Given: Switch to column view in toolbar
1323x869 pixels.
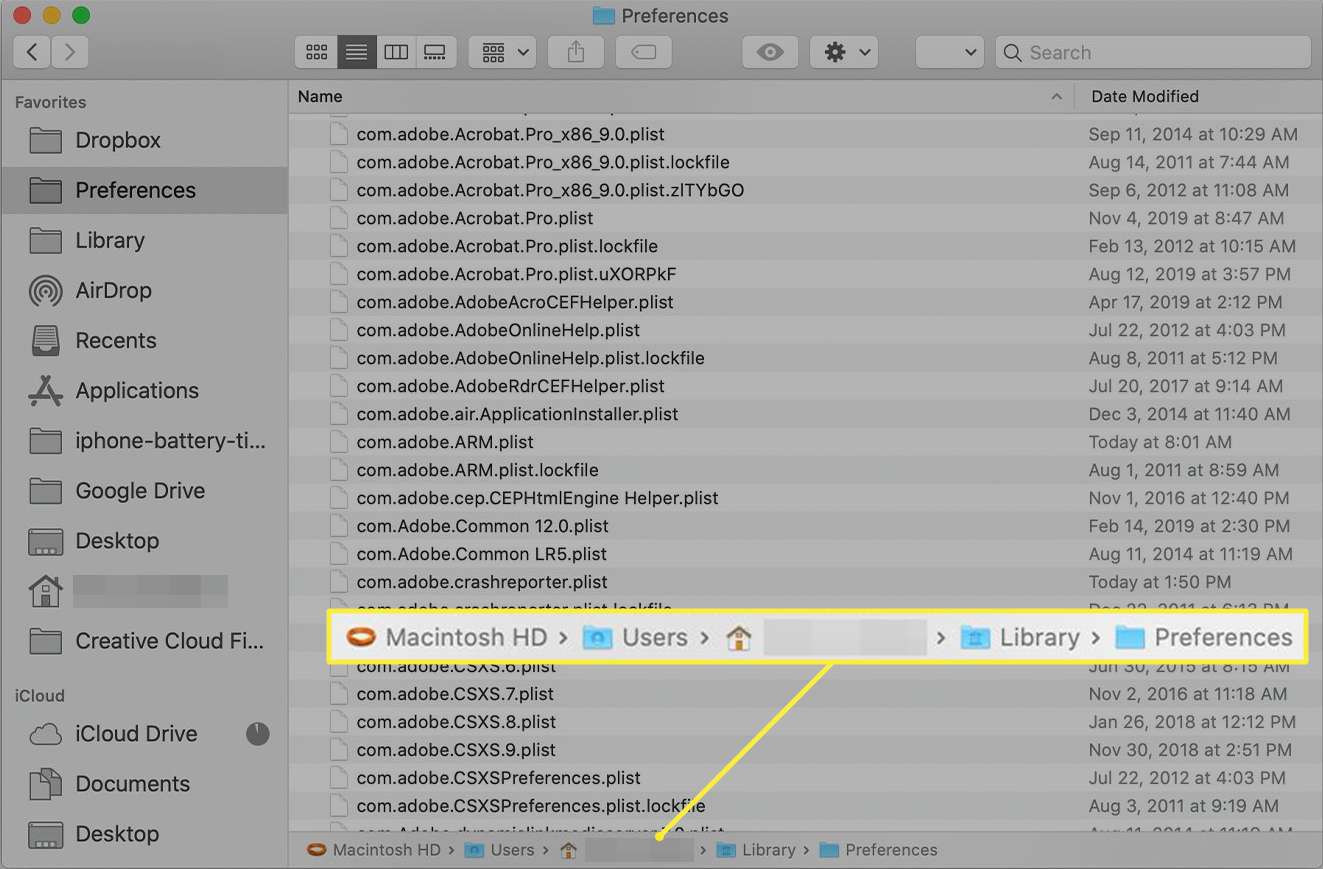Looking at the screenshot, I should click(x=396, y=53).
